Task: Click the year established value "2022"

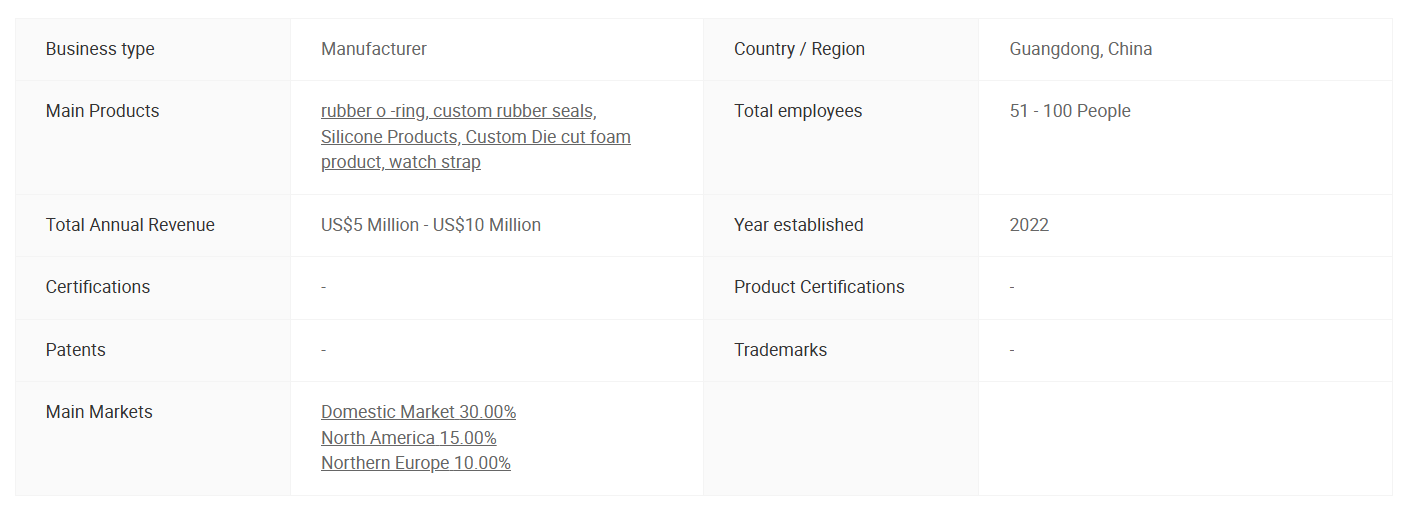Action: 1029,225
